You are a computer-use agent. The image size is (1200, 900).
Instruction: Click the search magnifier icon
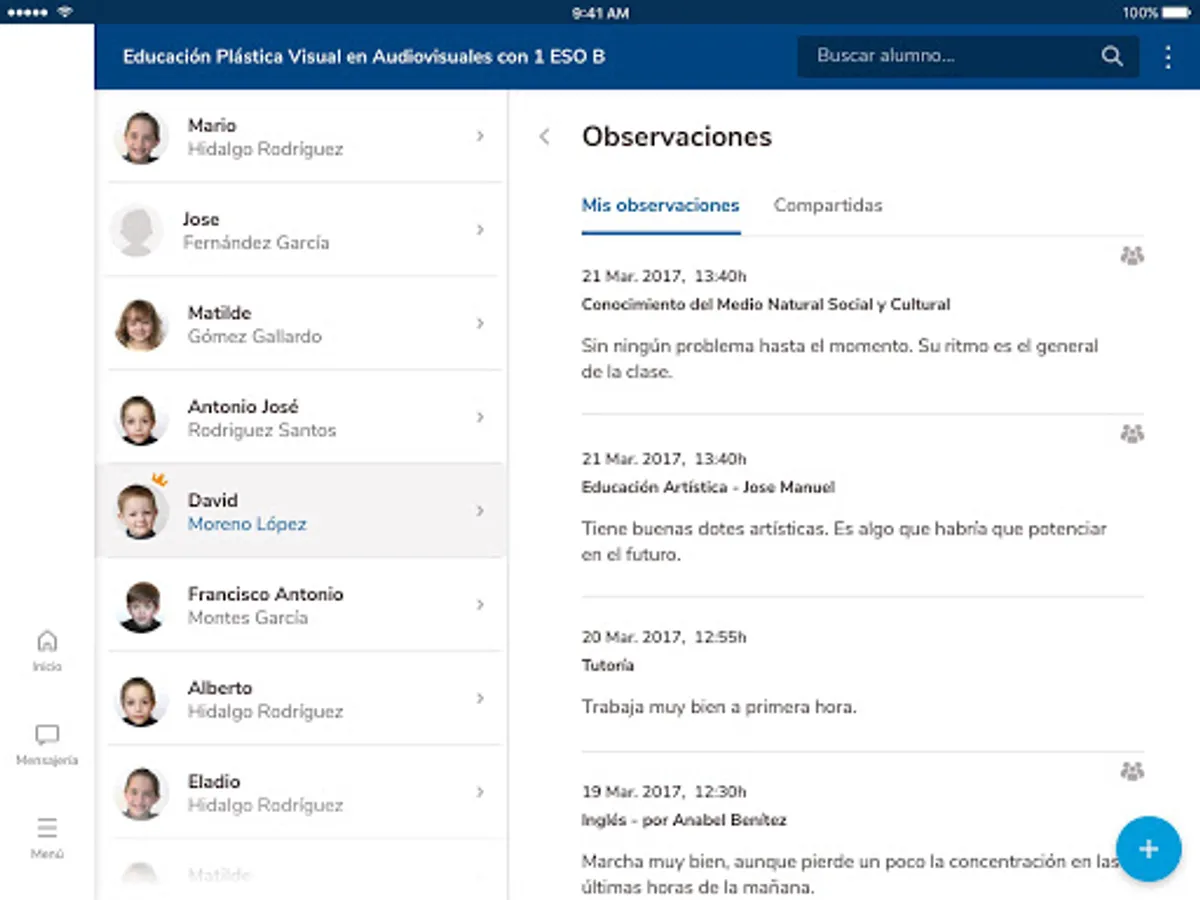tap(1112, 57)
